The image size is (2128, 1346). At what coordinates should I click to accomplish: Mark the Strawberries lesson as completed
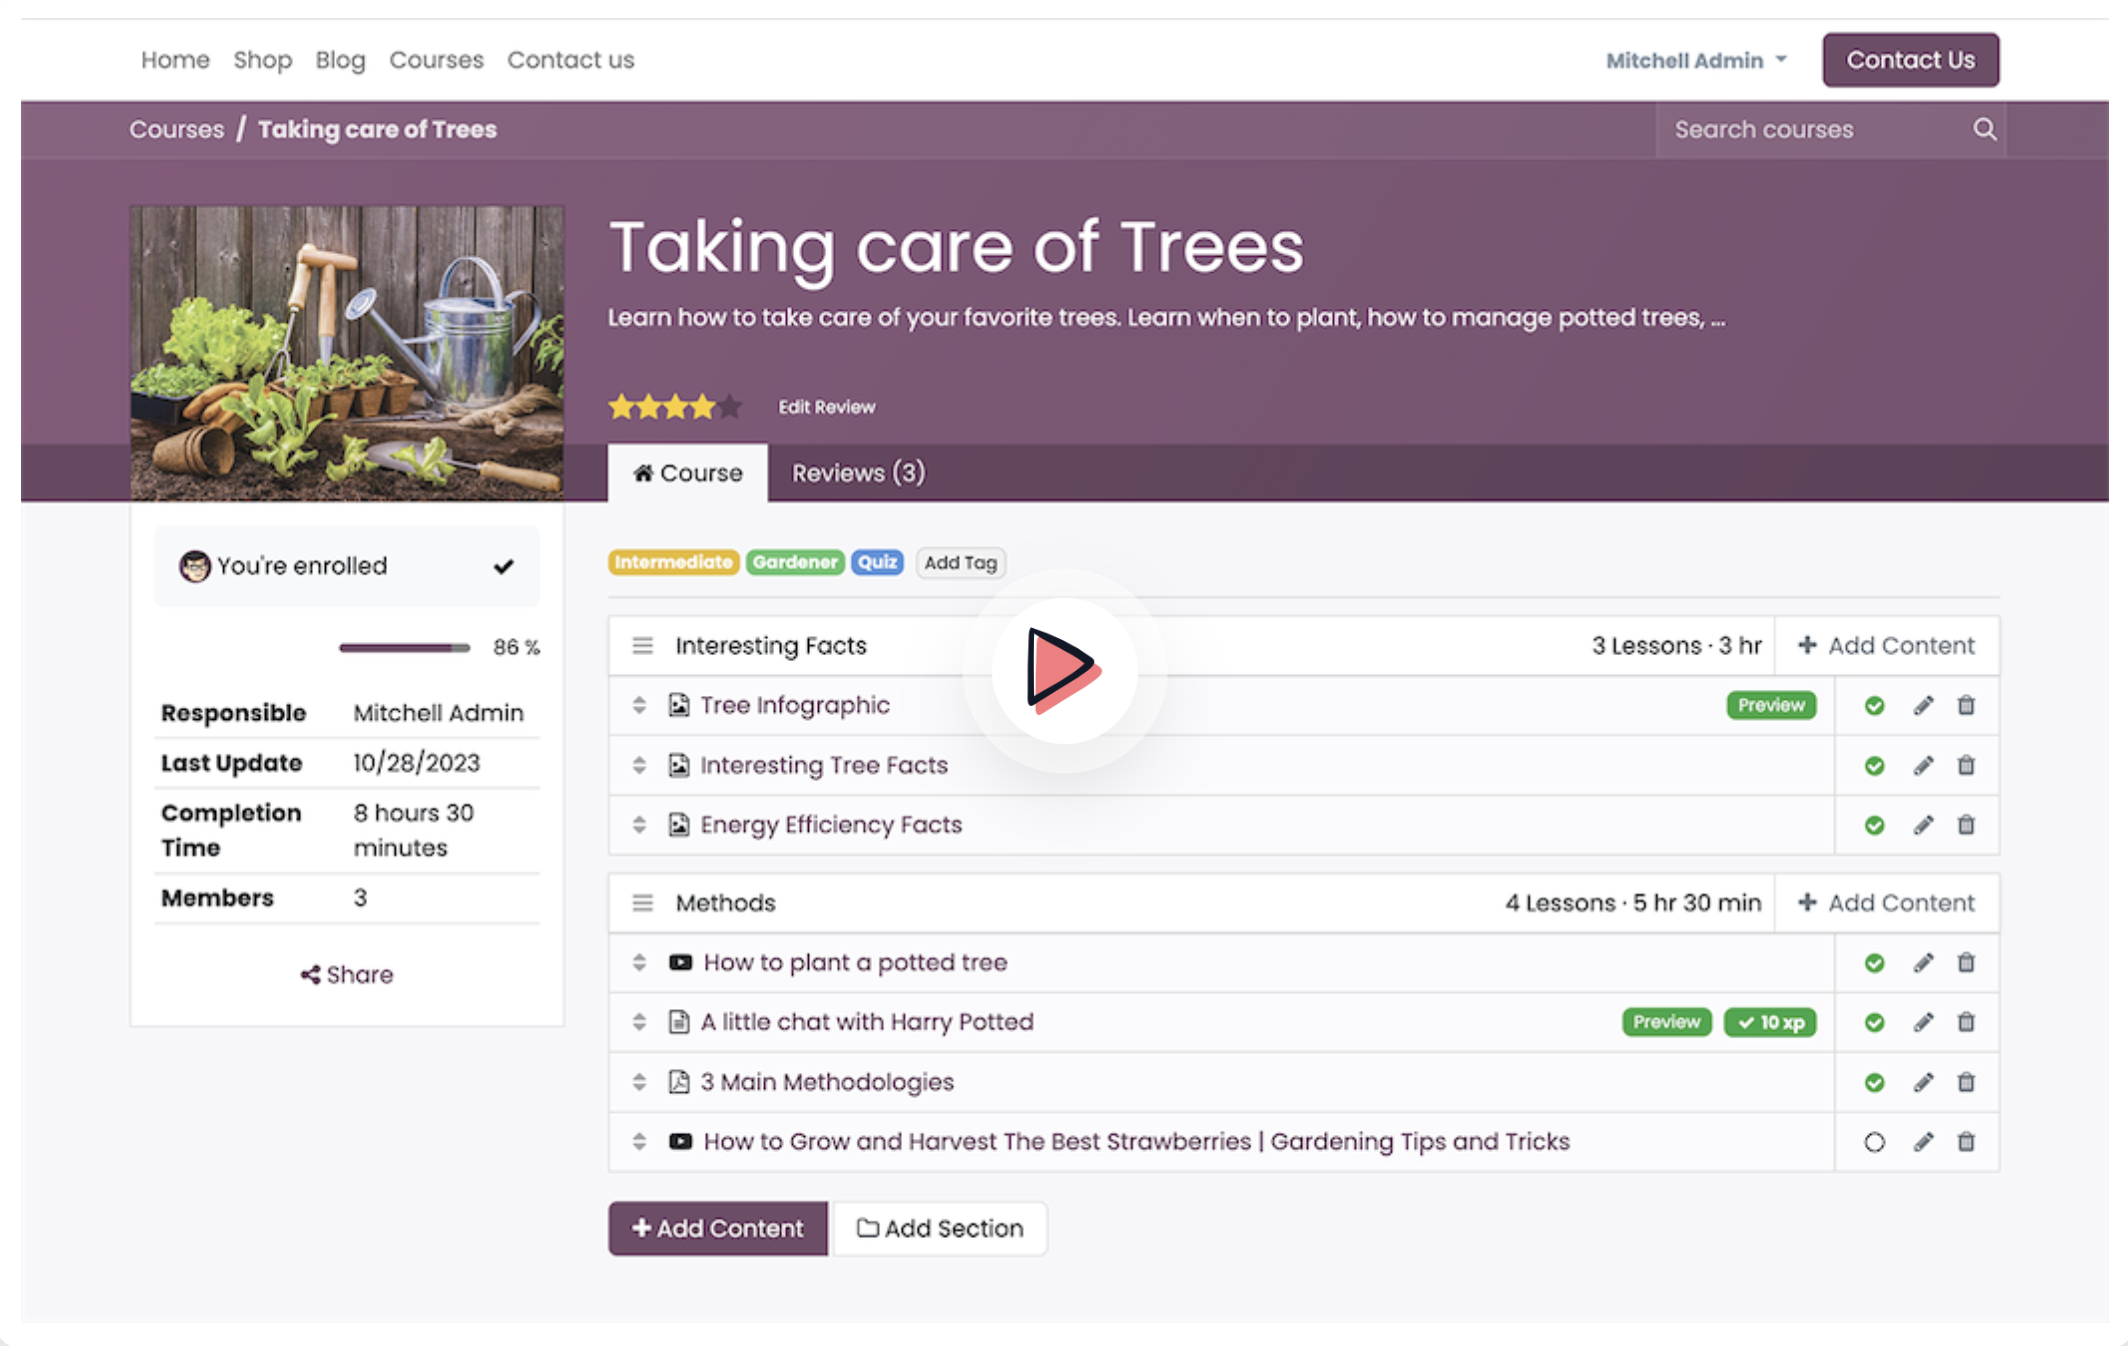(x=1874, y=1142)
